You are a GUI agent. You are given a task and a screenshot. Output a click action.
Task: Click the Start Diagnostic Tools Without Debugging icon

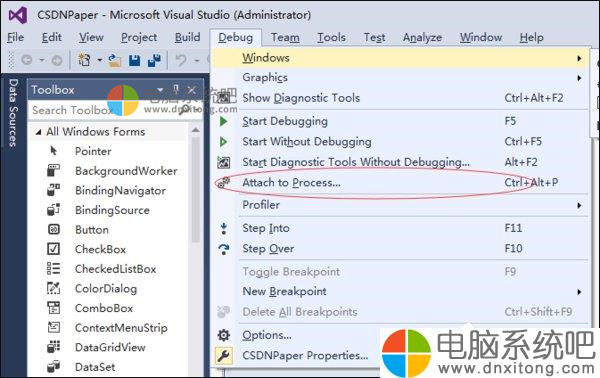pyautogui.click(x=223, y=163)
